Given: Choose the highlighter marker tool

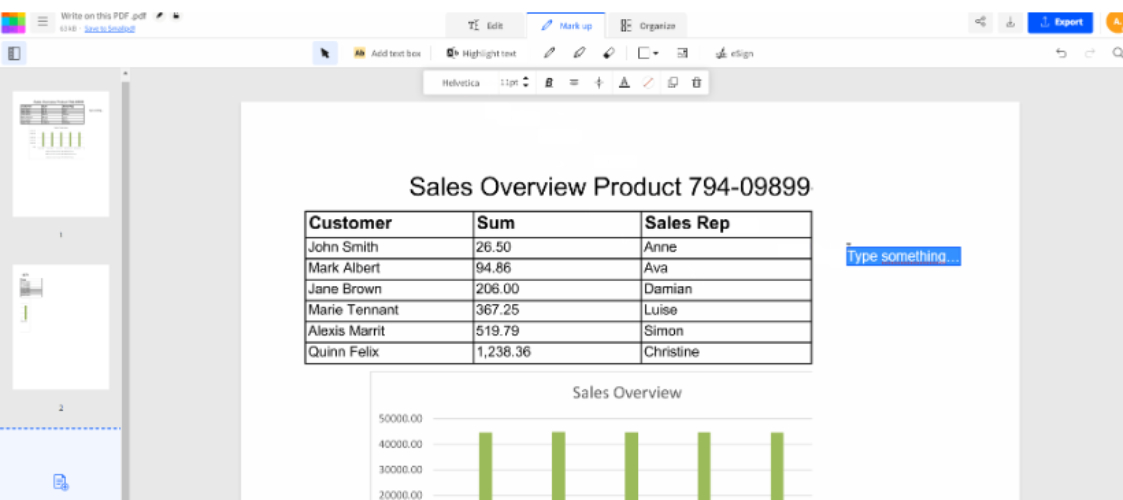Looking at the screenshot, I should point(578,53).
